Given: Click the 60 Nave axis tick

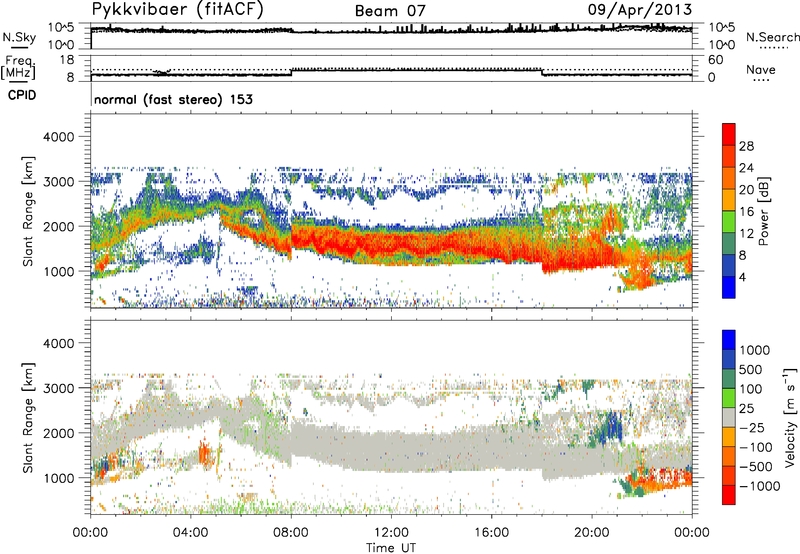Looking at the screenshot, I should click(716, 60).
